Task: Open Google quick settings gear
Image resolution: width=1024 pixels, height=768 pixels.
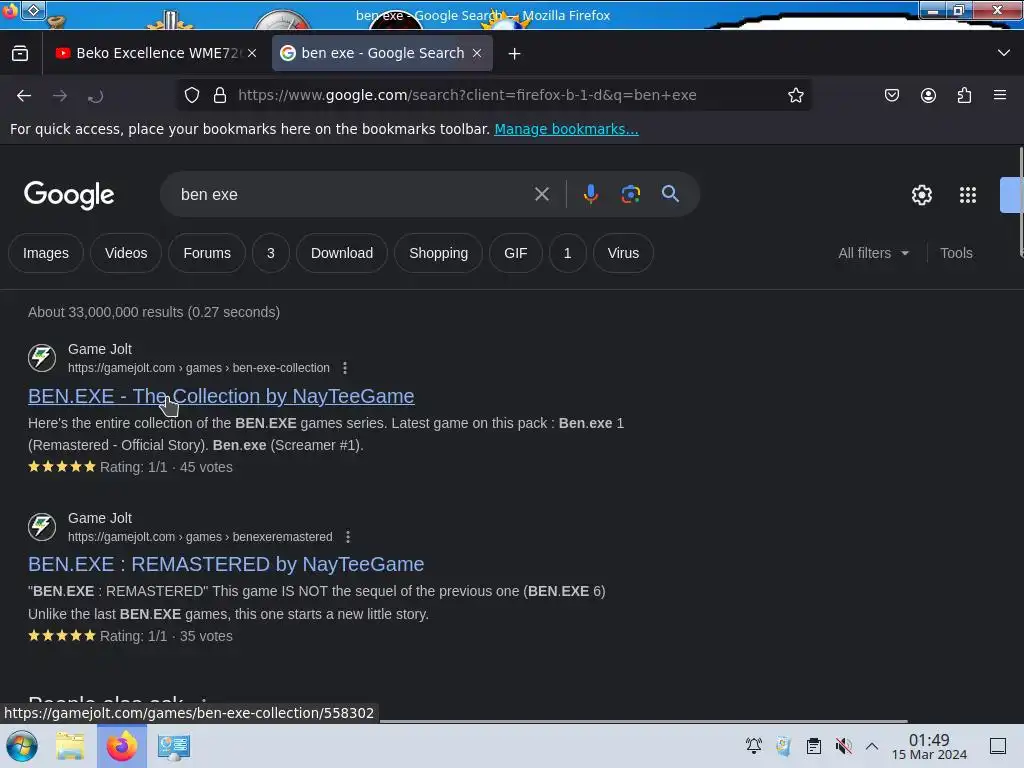Action: [x=921, y=195]
